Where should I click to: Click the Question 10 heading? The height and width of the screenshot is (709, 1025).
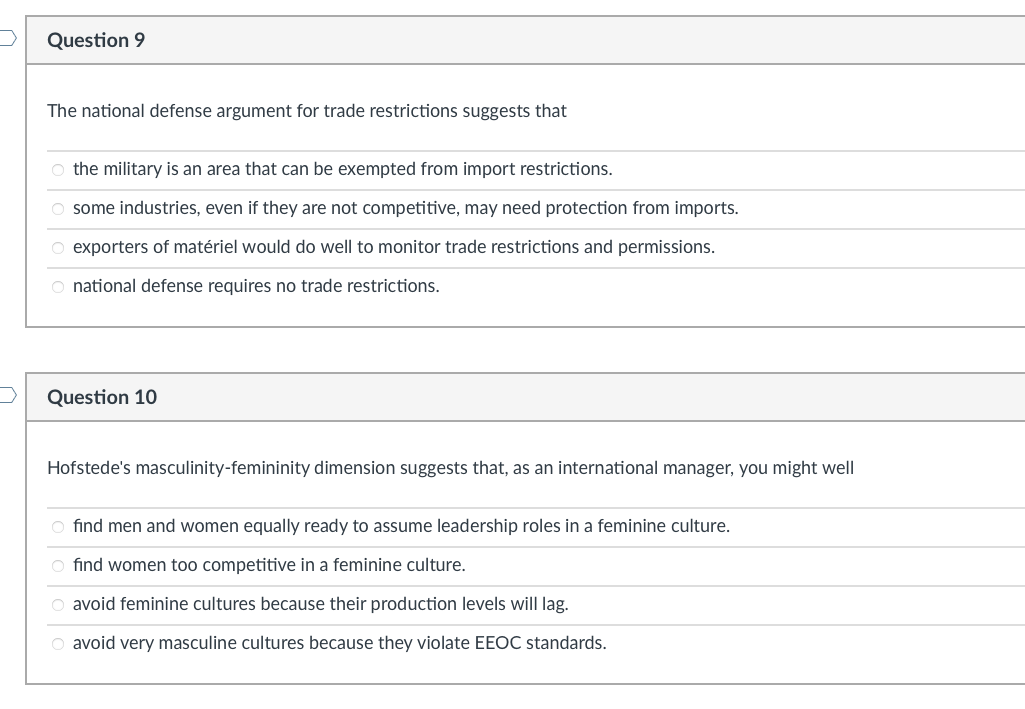point(102,398)
